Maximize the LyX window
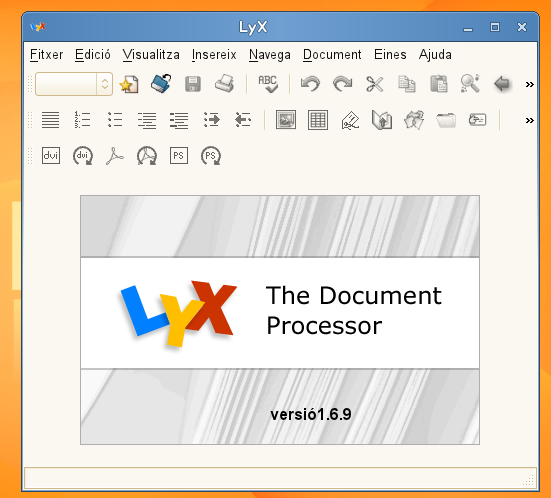The height and width of the screenshot is (498, 551). point(495,27)
